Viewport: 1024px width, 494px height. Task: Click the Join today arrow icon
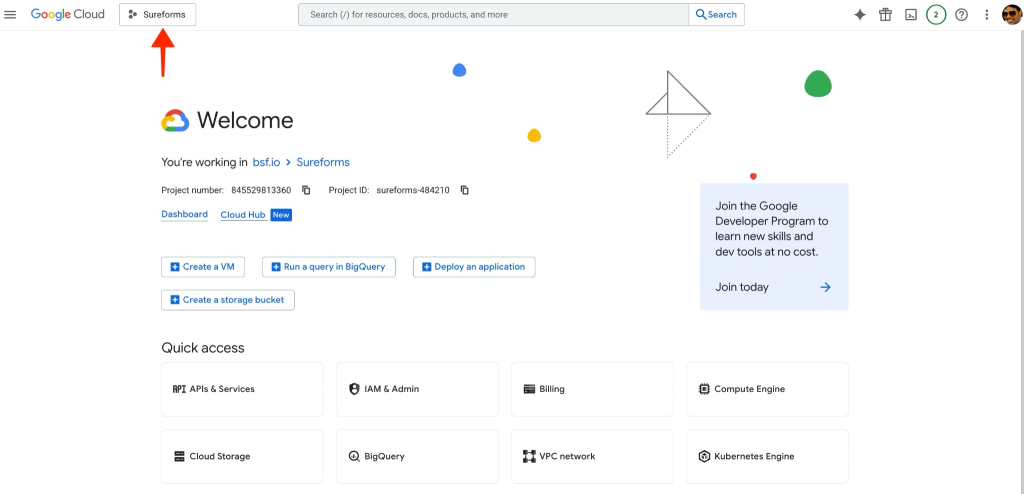(x=825, y=287)
